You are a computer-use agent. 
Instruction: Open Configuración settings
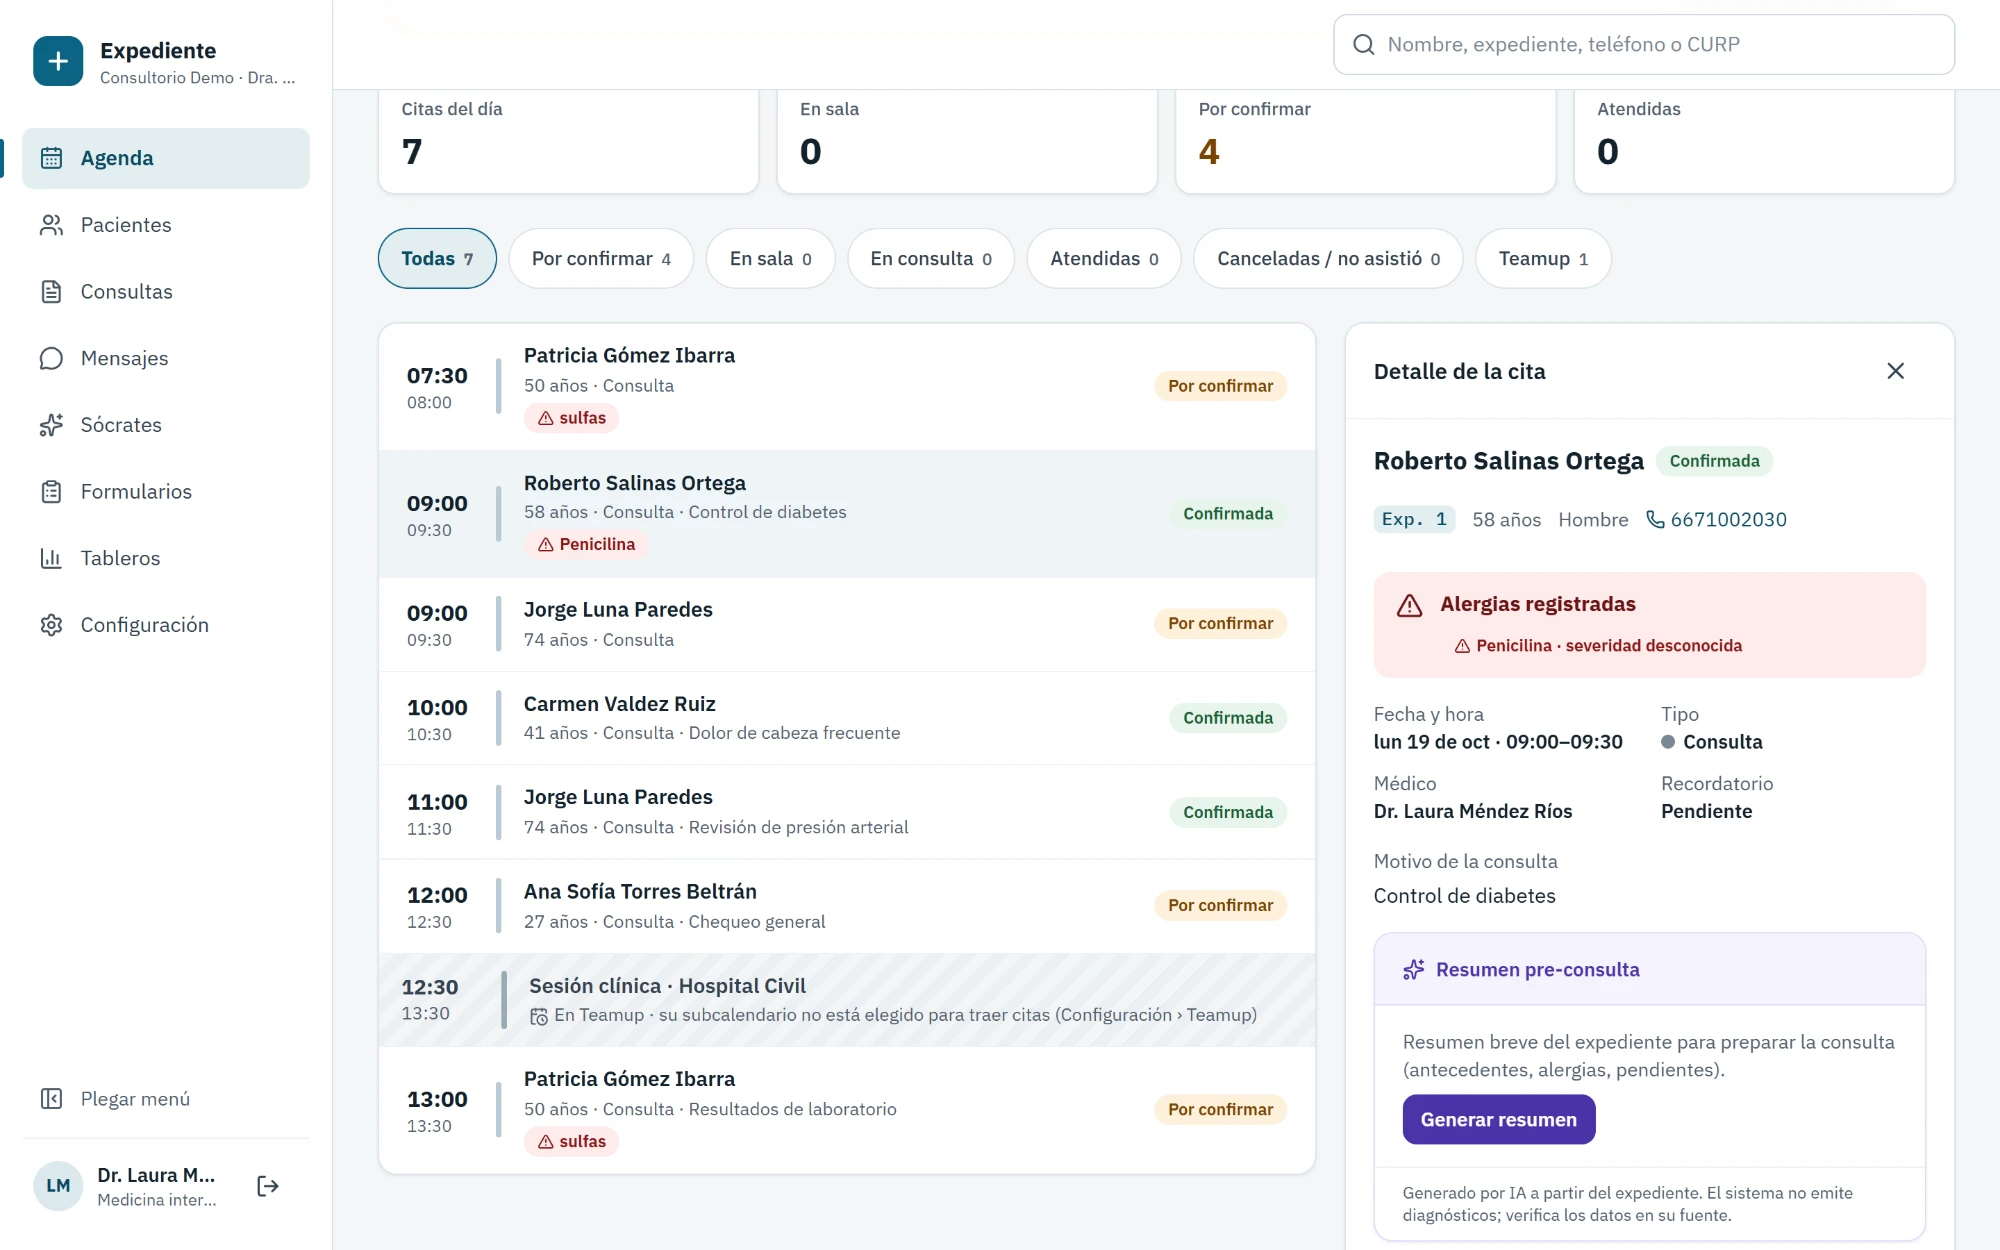coord(166,625)
